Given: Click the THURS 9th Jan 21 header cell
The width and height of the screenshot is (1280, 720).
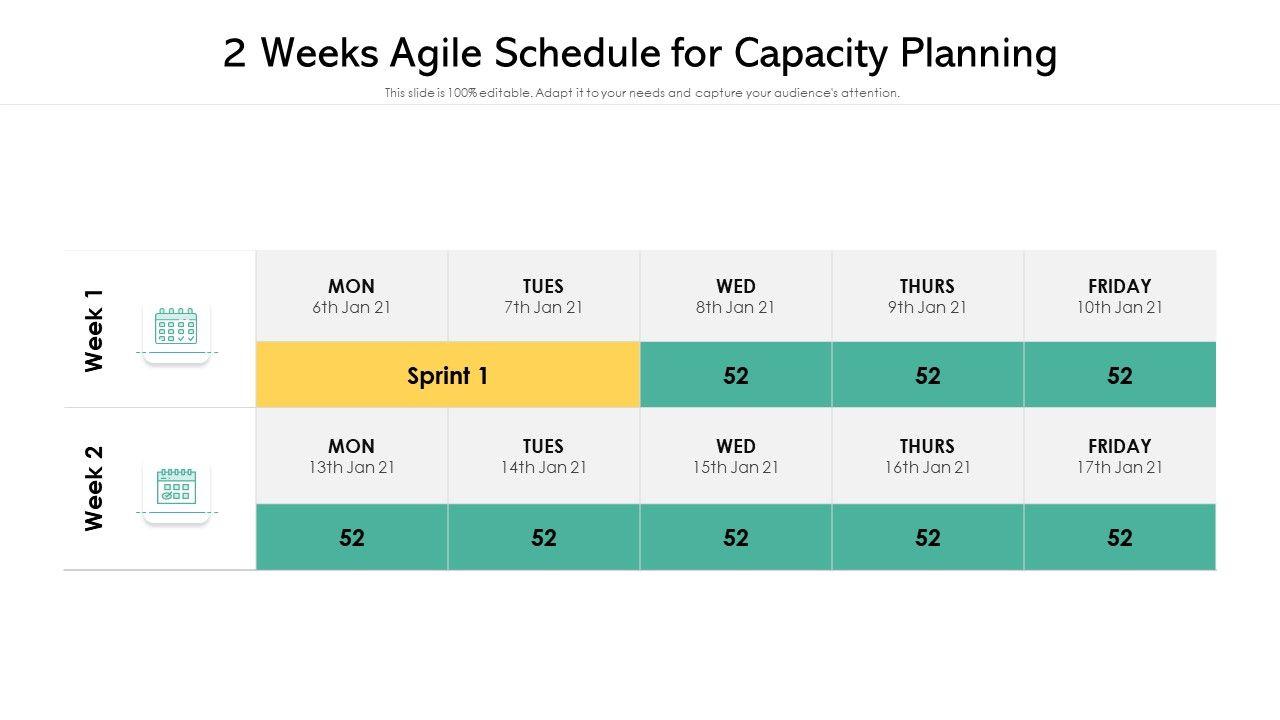Looking at the screenshot, I should point(928,296).
